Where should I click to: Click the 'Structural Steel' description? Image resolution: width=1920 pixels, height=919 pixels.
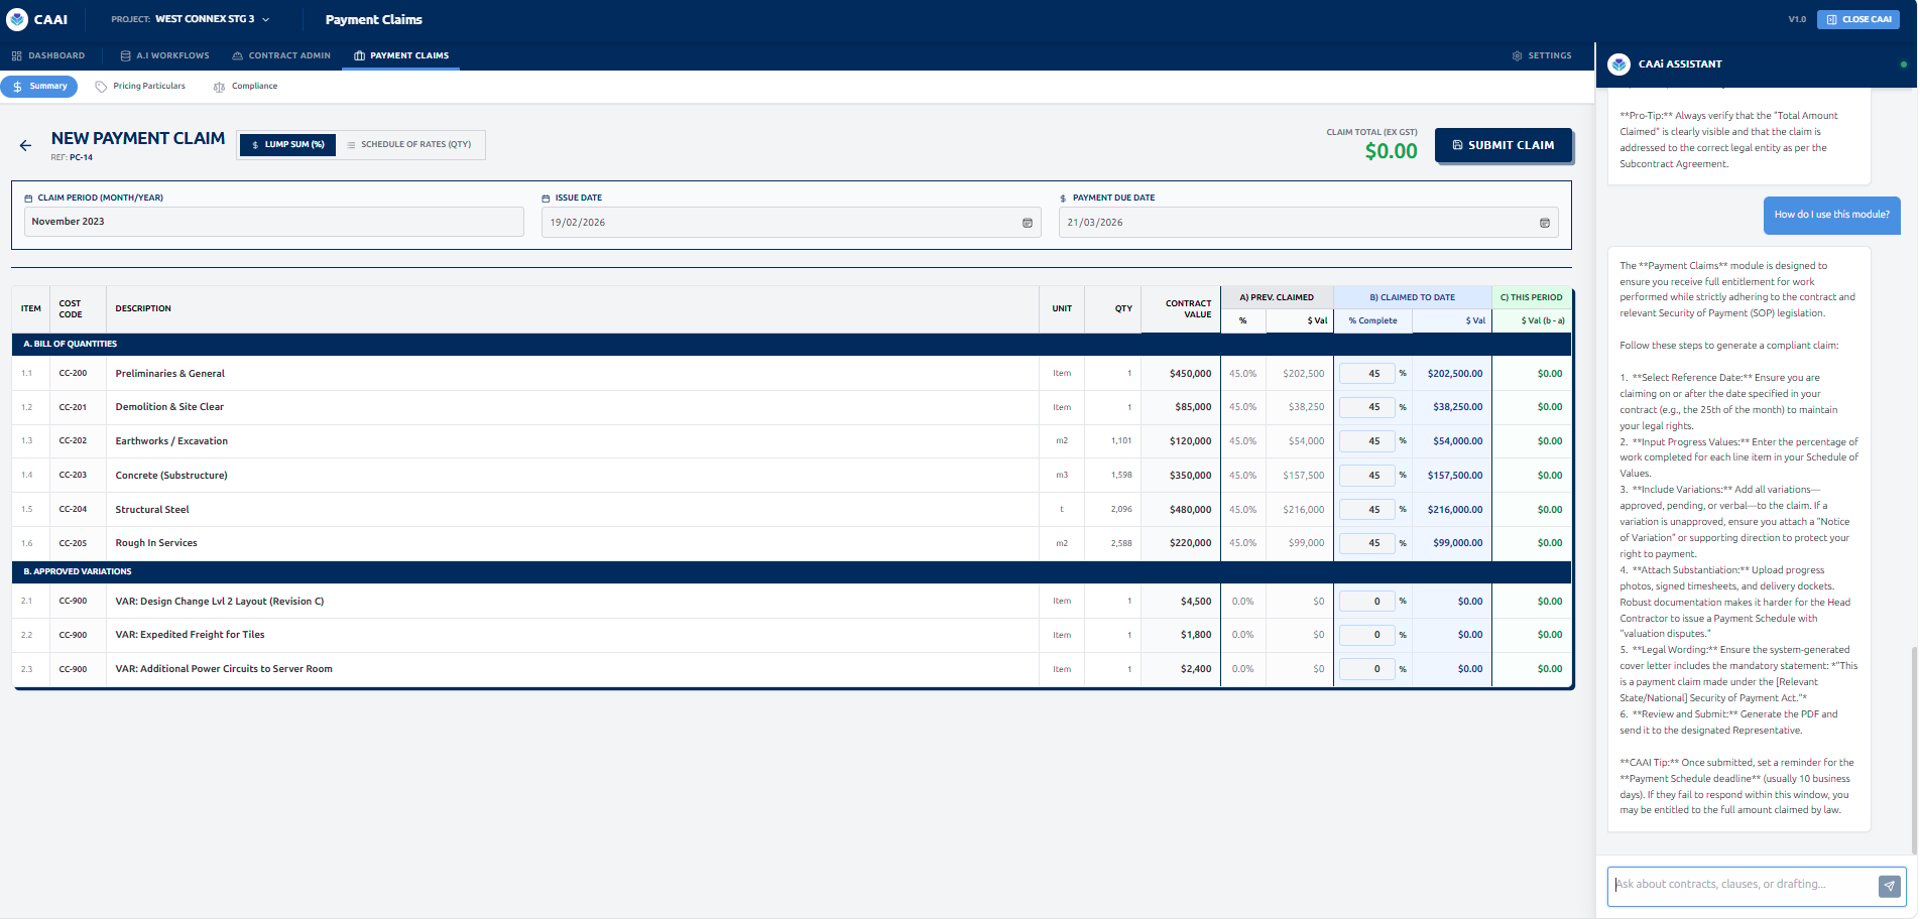click(x=152, y=509)
